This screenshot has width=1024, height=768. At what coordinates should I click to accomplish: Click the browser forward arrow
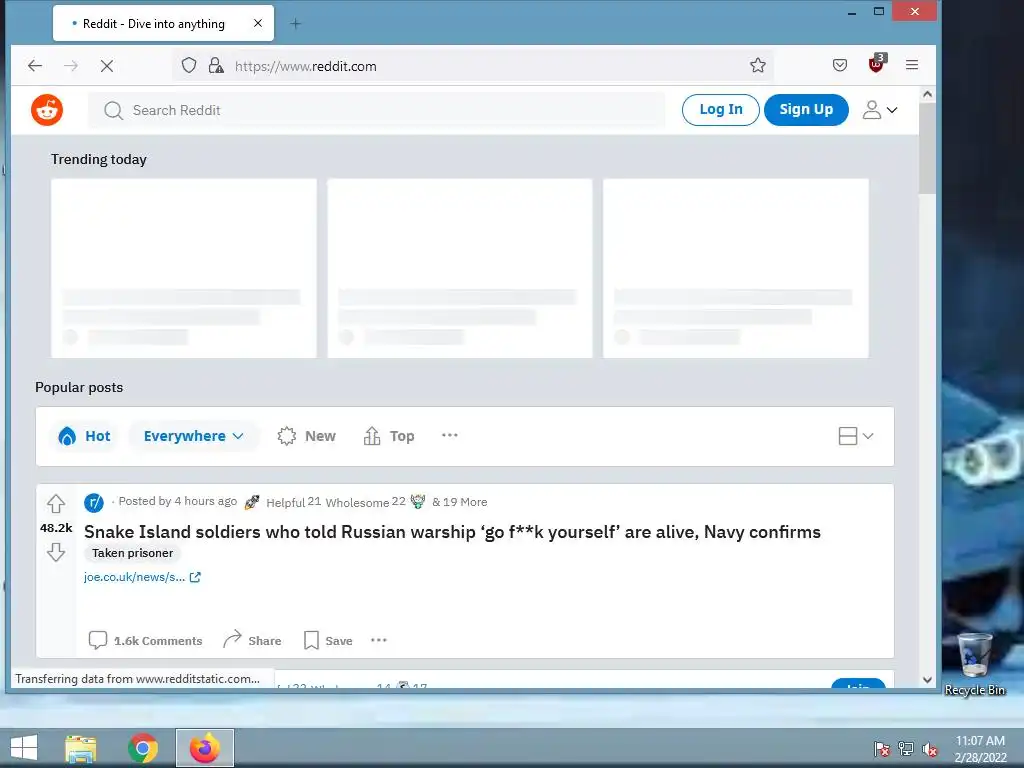tap(71, 65)
